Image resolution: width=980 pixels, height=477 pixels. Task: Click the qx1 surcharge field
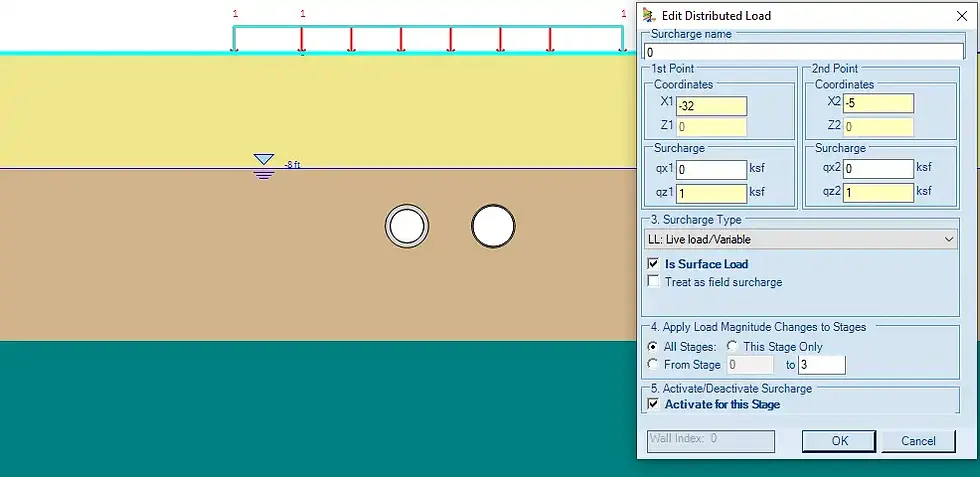(x=711, y=169)
